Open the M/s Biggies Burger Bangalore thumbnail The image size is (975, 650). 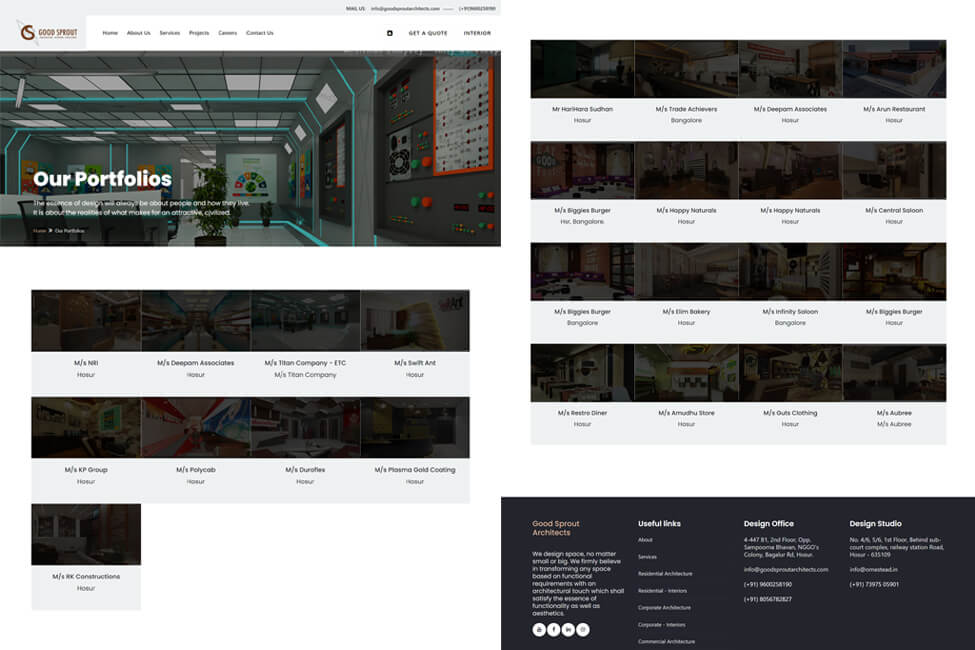click(x=581, y=270)
